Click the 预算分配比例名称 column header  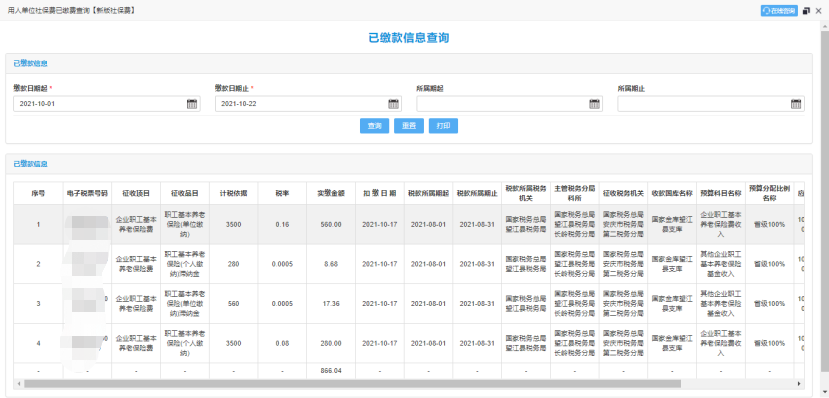pyautogui.click(x=769, y=193)
